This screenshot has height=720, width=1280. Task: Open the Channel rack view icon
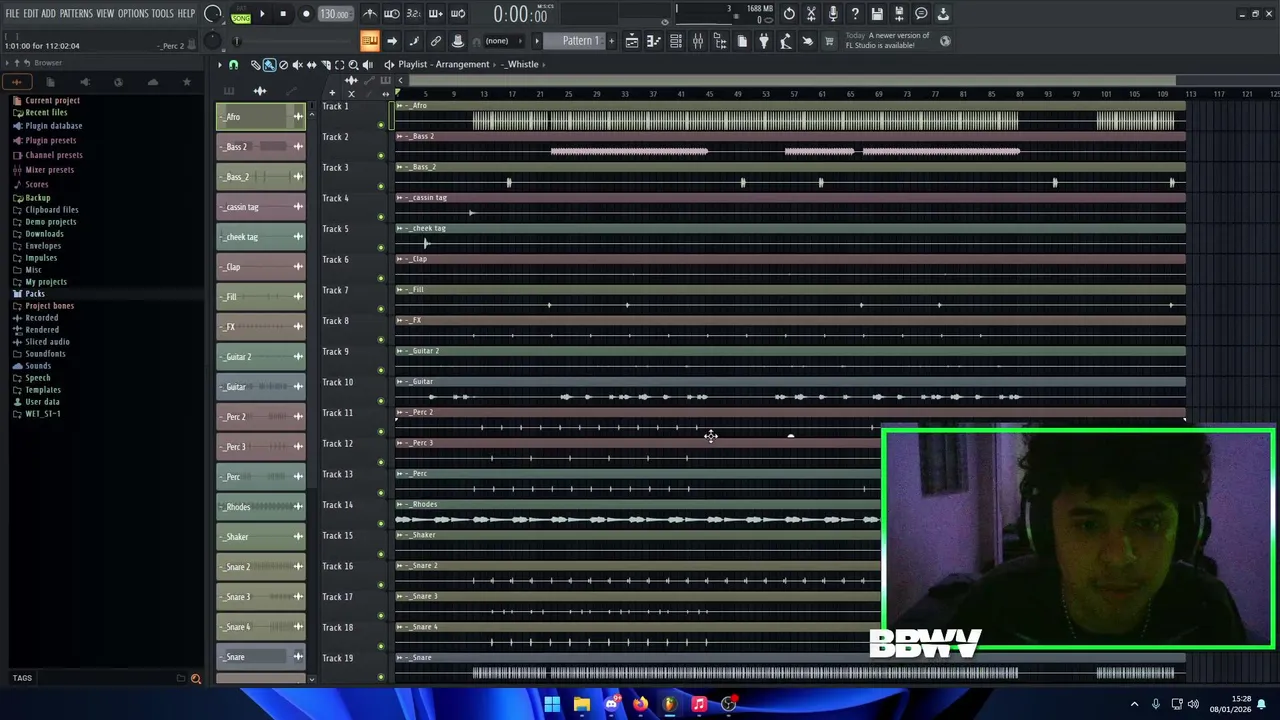pos(676,41)
